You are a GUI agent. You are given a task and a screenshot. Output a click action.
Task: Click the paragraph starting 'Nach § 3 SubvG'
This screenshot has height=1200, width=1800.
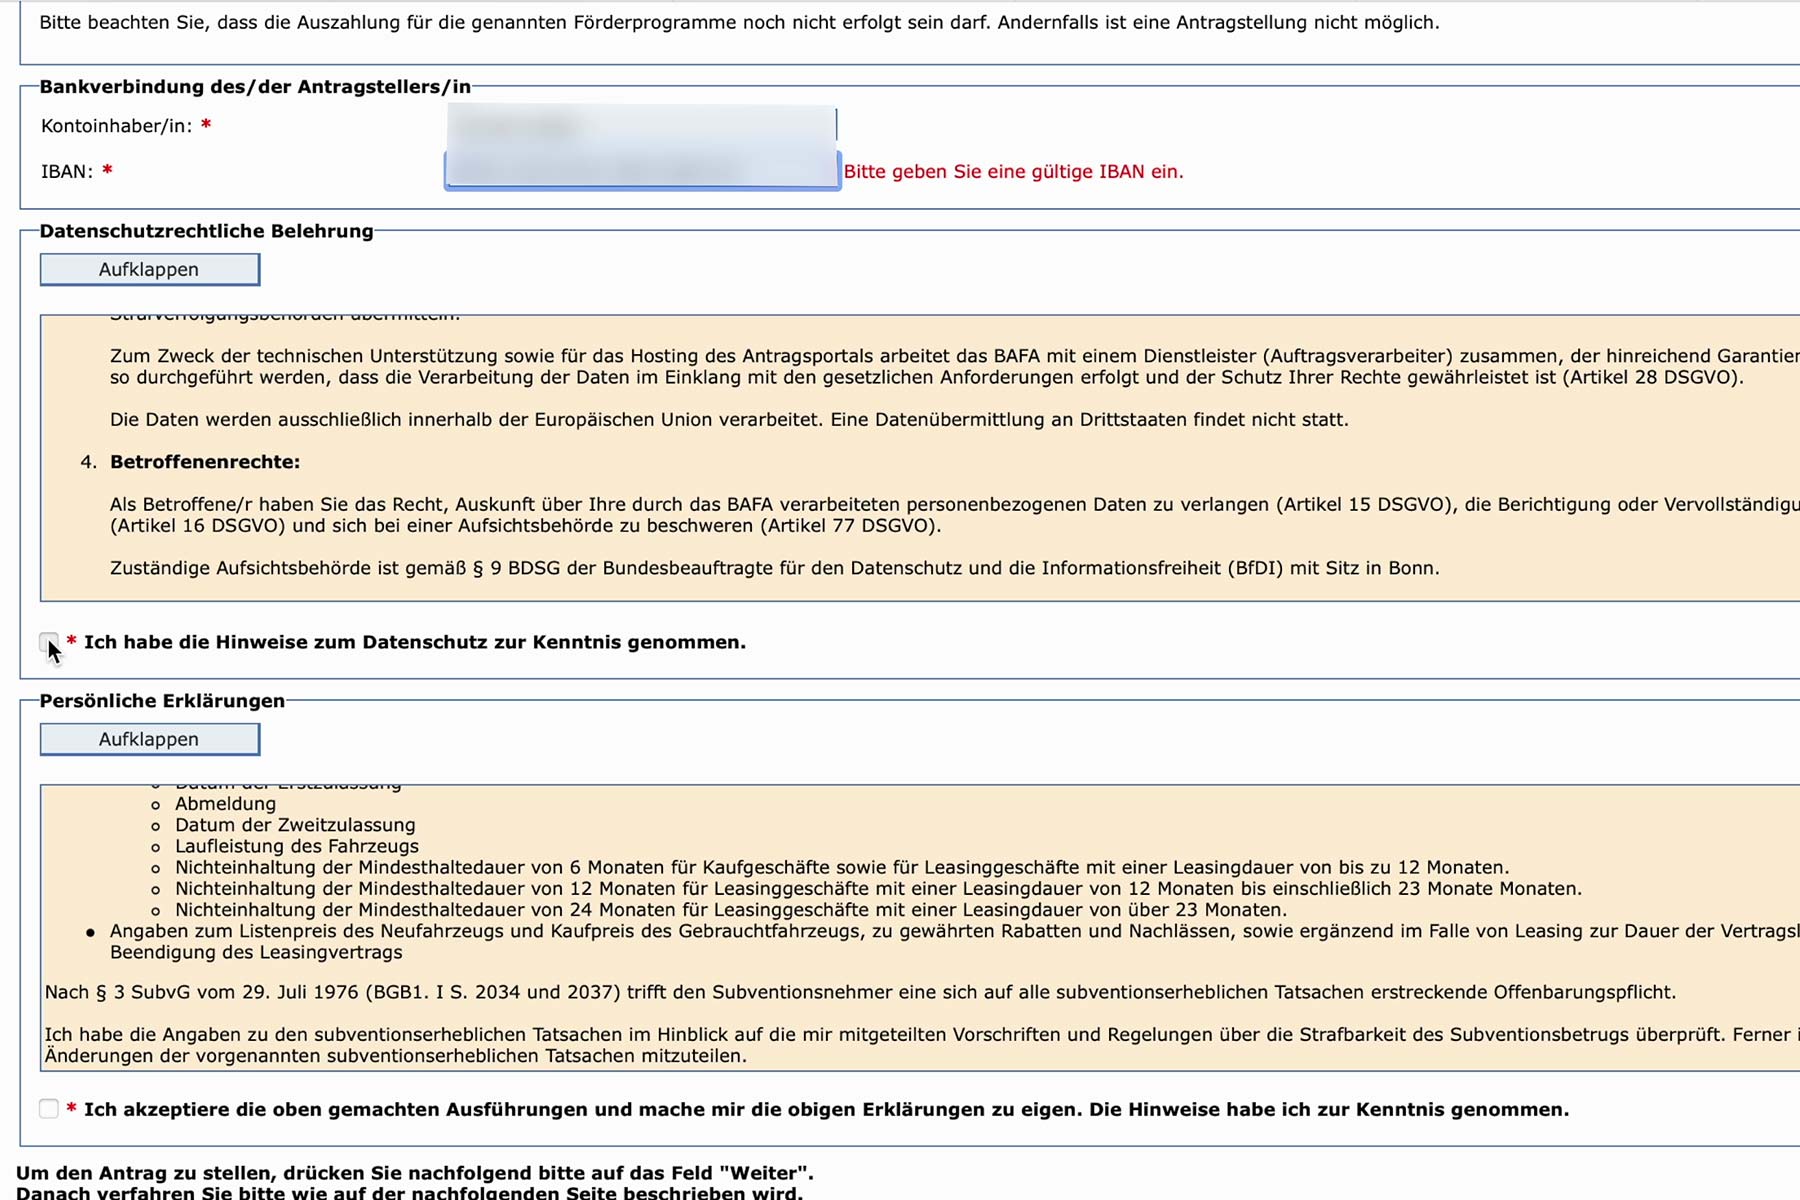coord(859,992)
